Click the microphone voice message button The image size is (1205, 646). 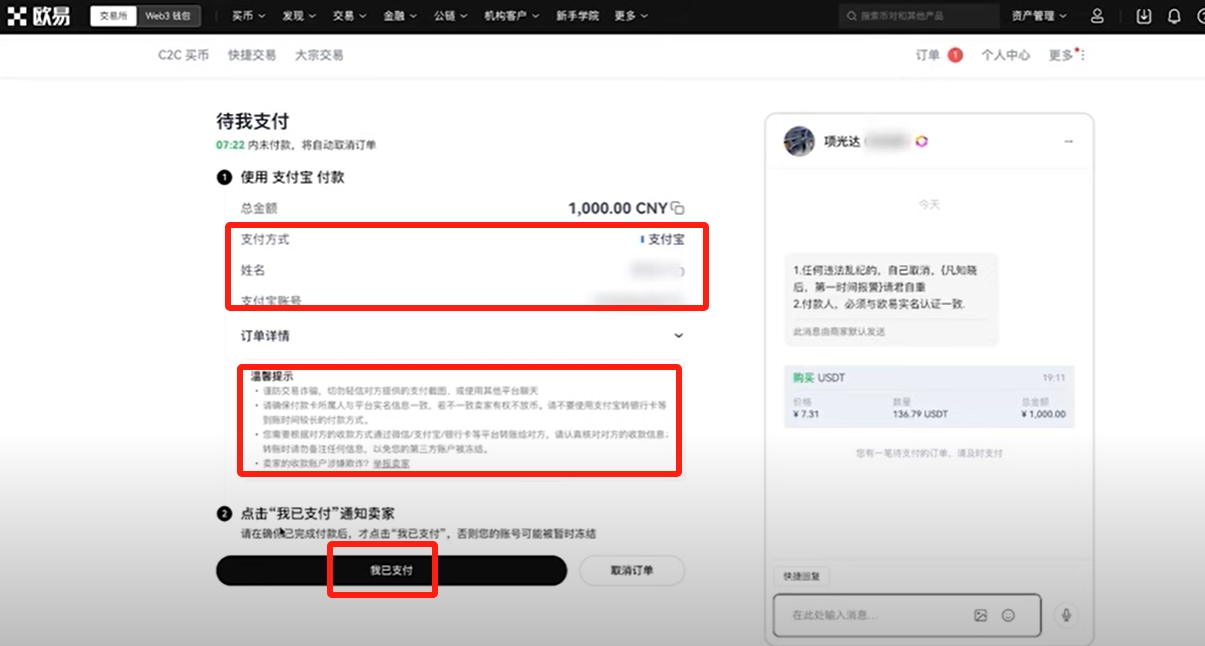[x=1066, y=615]
